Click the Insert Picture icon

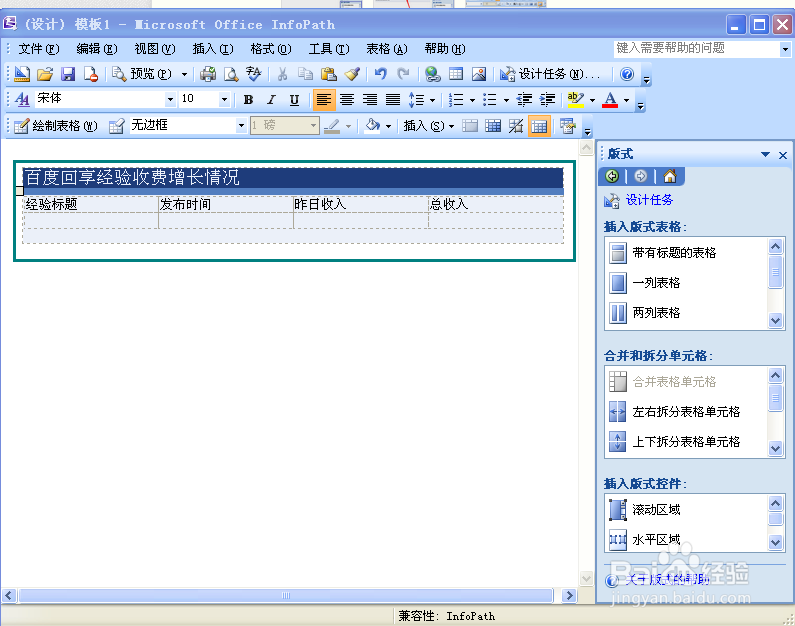tap(479, 75)
